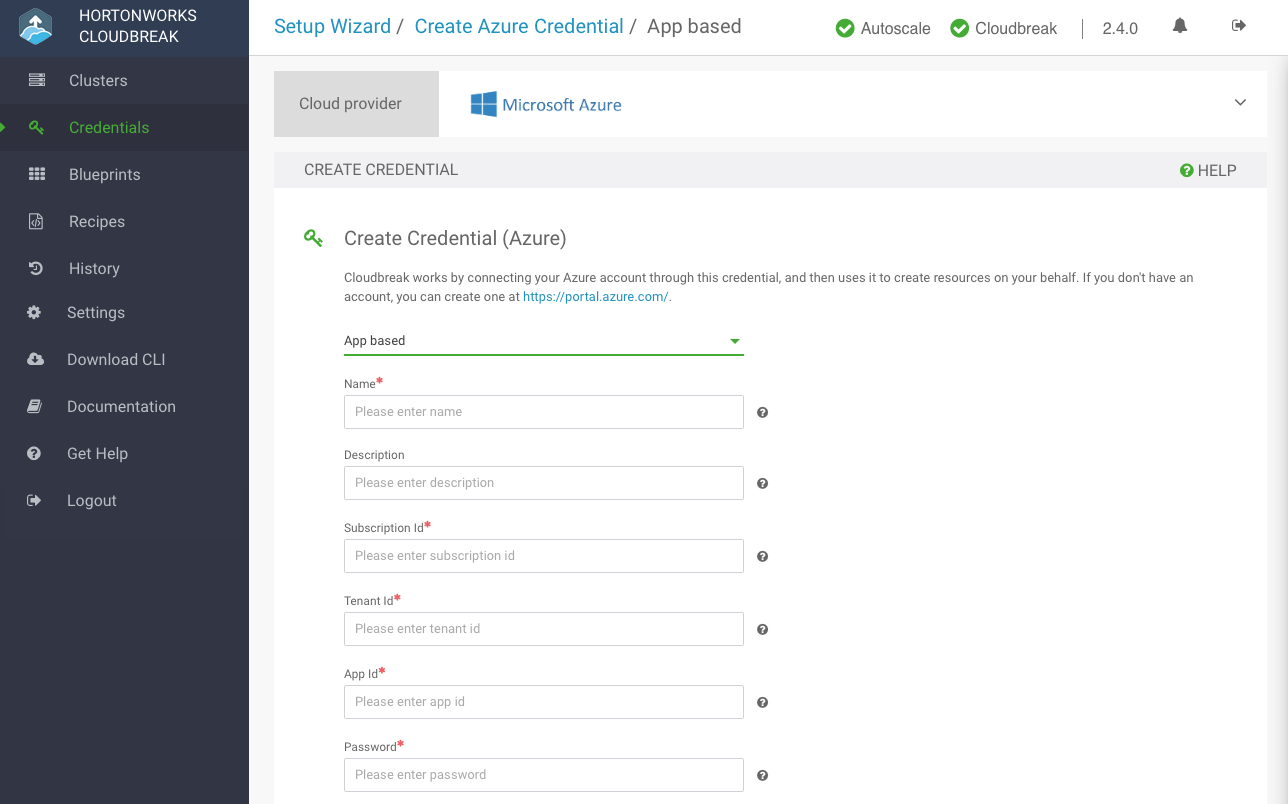This screenshot has height=804, width=1288.
Task: Click the help icon next to the Name field
Action: [x=762, y=412]
